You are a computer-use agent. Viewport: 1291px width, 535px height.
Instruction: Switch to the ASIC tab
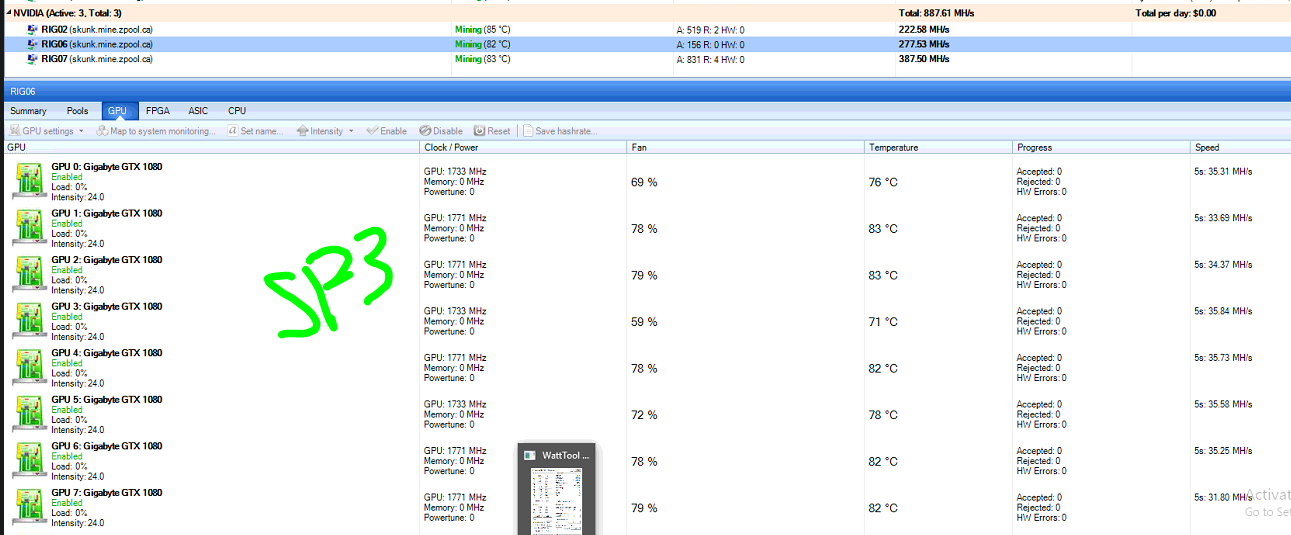pyautogui.click(x=198, y=111)
